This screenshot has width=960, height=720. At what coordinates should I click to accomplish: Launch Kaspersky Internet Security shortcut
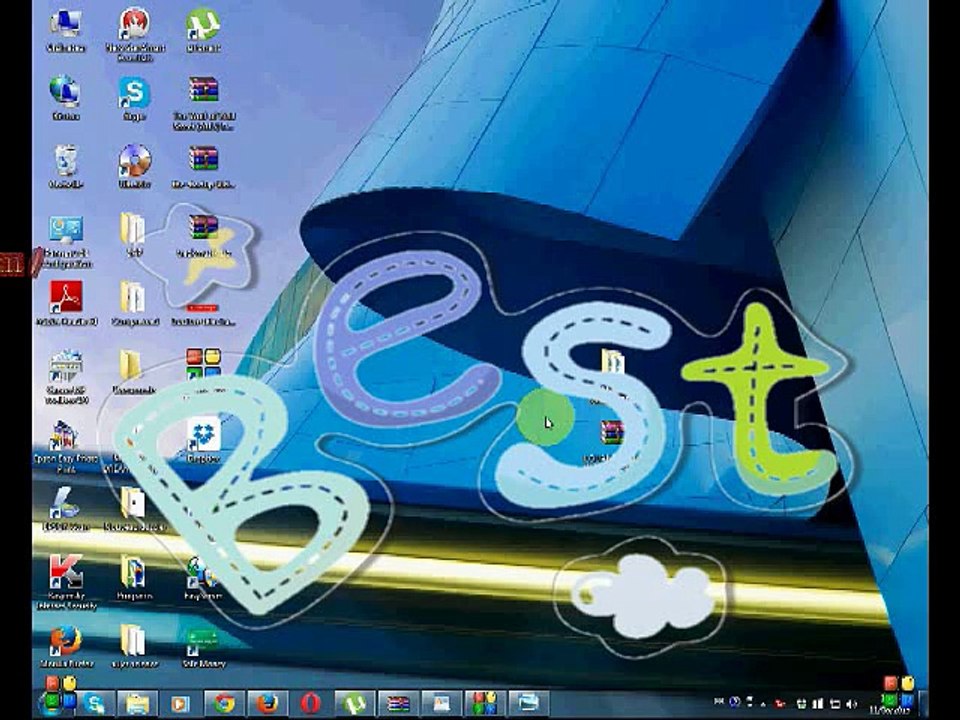pyautogui.click(x=66, y=582)
